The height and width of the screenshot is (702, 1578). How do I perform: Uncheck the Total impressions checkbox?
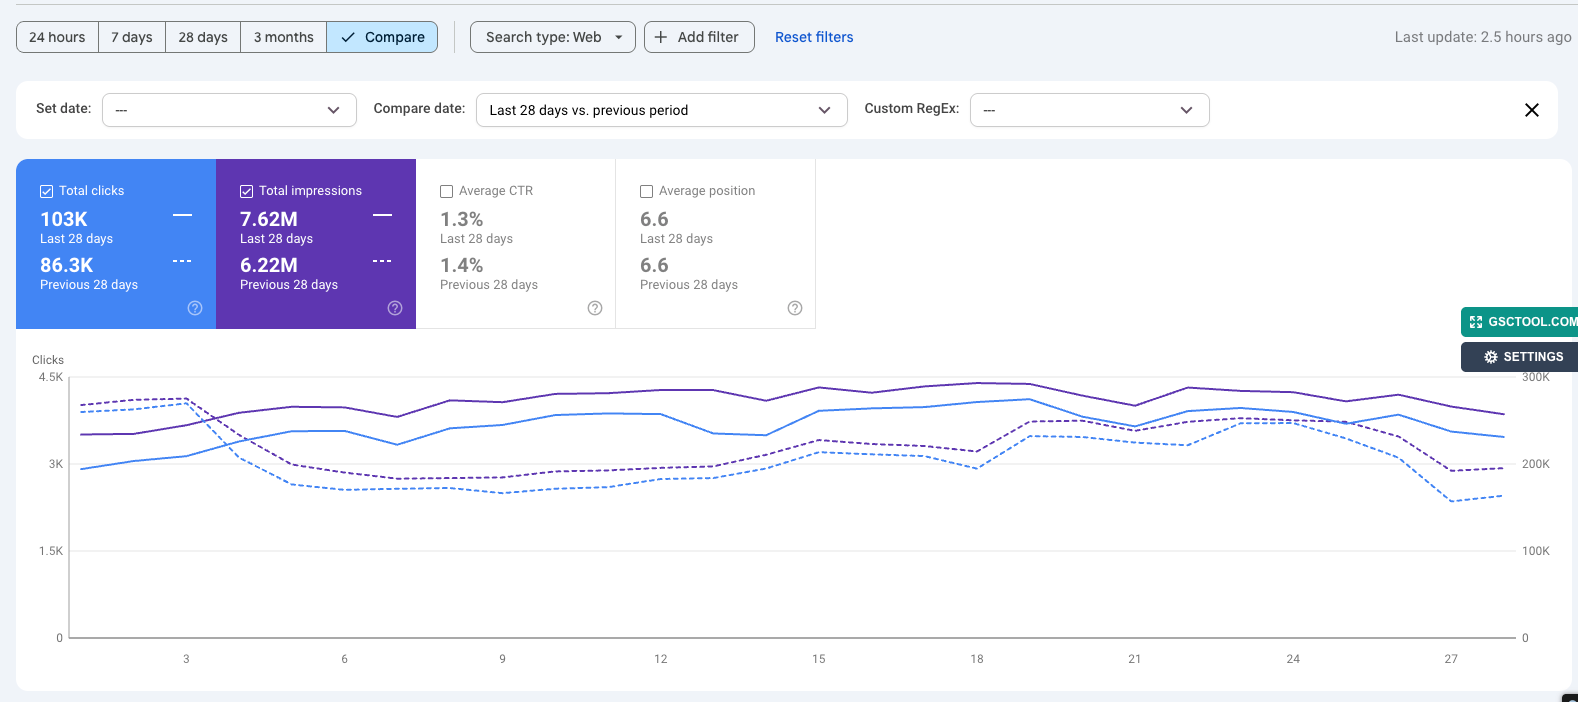(x=246, y=191)
